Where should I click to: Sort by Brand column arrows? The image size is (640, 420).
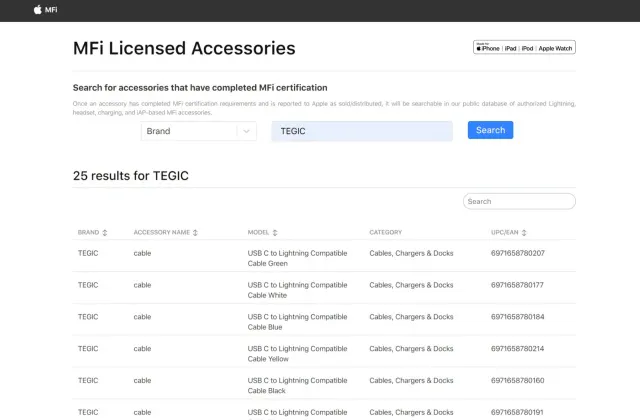click(105, 233)
